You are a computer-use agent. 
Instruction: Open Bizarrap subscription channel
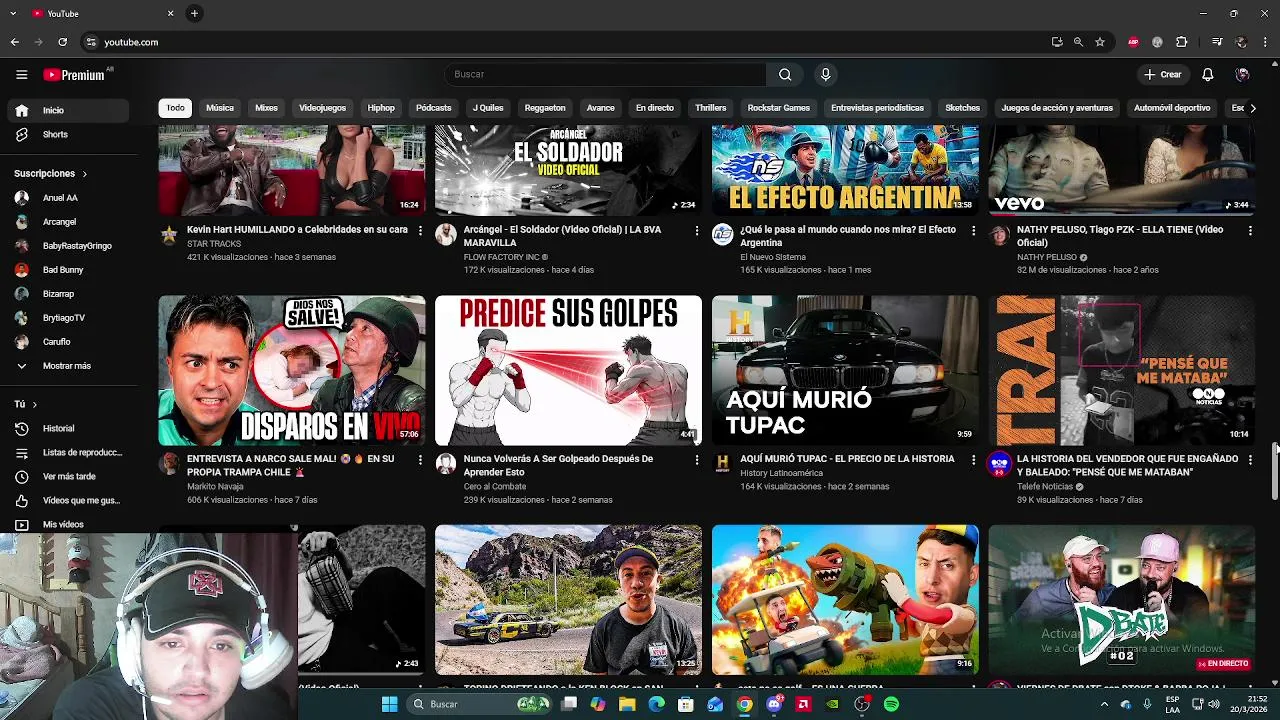point(68,294)
